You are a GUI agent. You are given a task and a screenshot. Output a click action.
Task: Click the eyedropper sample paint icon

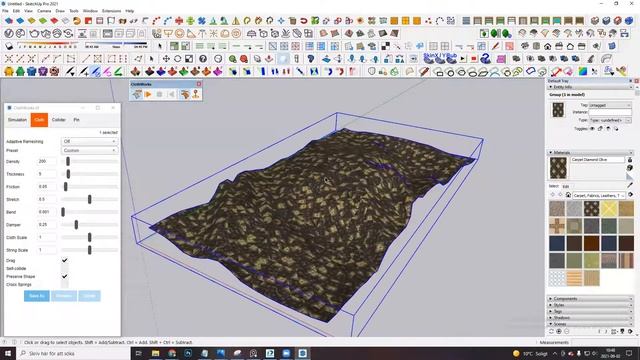click(x=630, y=186)
